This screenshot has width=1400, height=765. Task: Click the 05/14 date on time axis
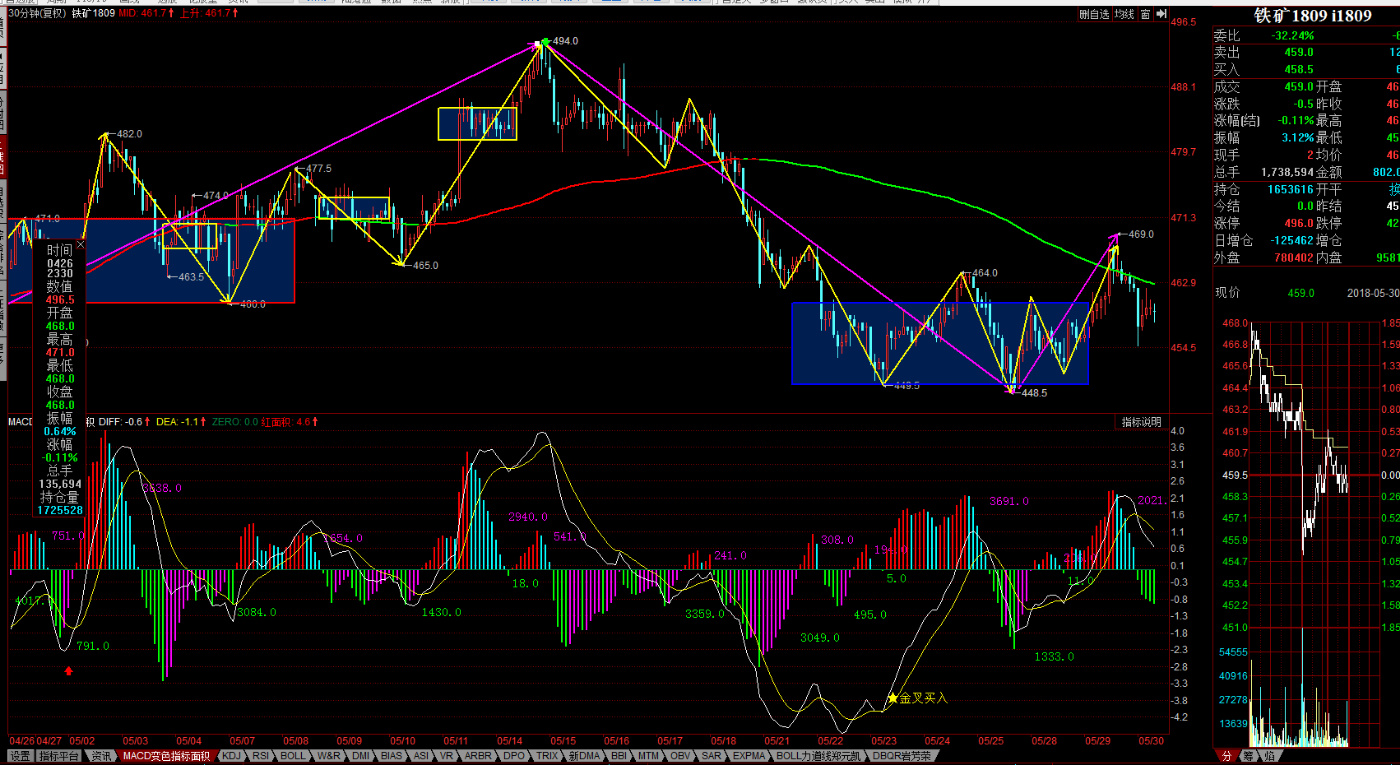pyautogui.click(x=512, y=741)
